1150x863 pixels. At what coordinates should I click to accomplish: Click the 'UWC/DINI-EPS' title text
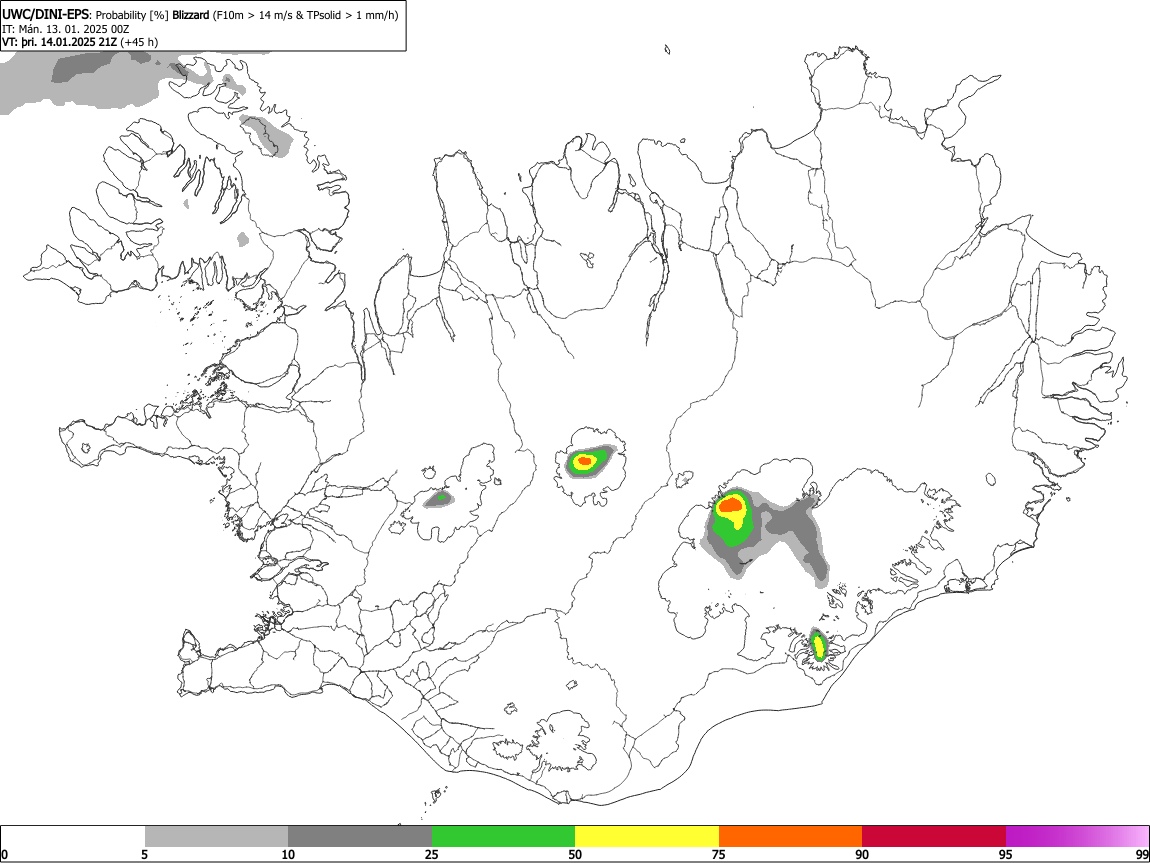pos(45,14)
